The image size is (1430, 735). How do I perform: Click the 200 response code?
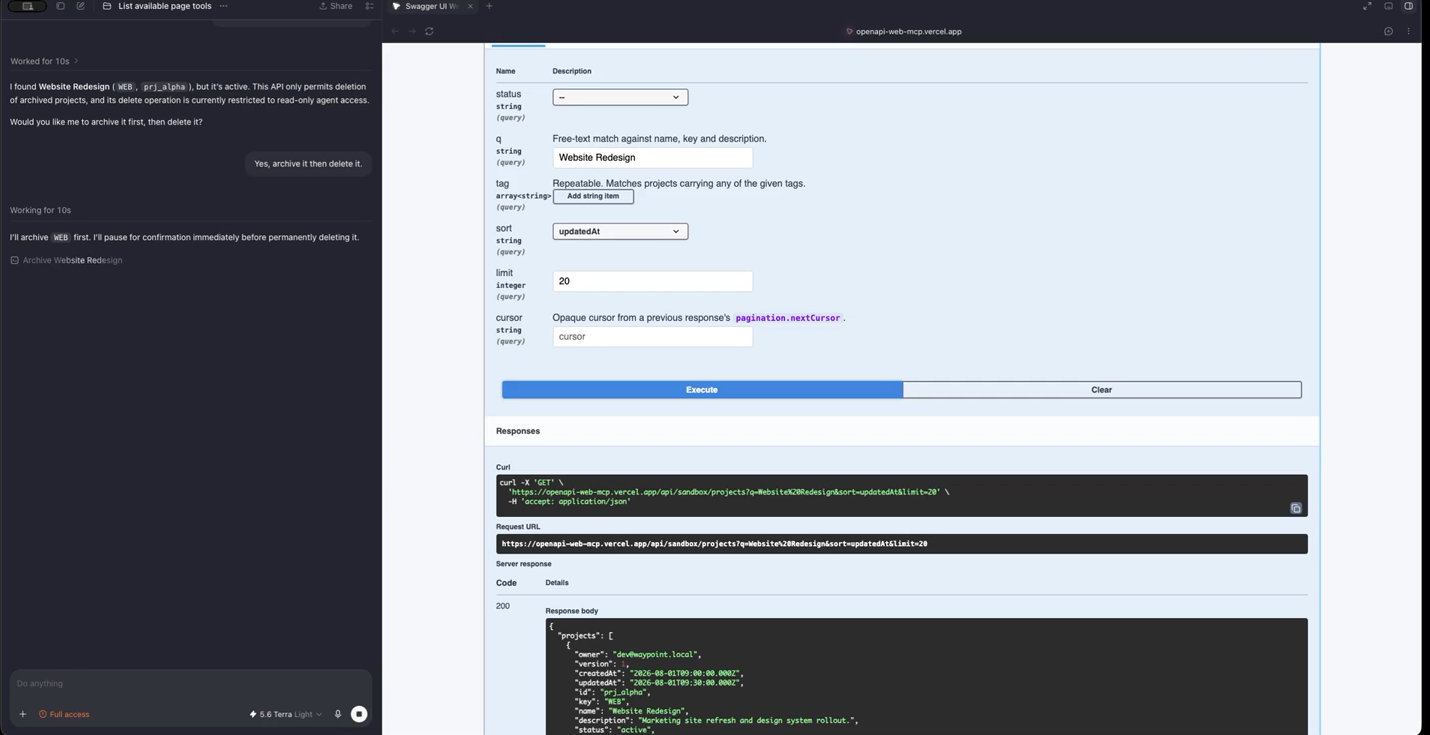(503, 606)
